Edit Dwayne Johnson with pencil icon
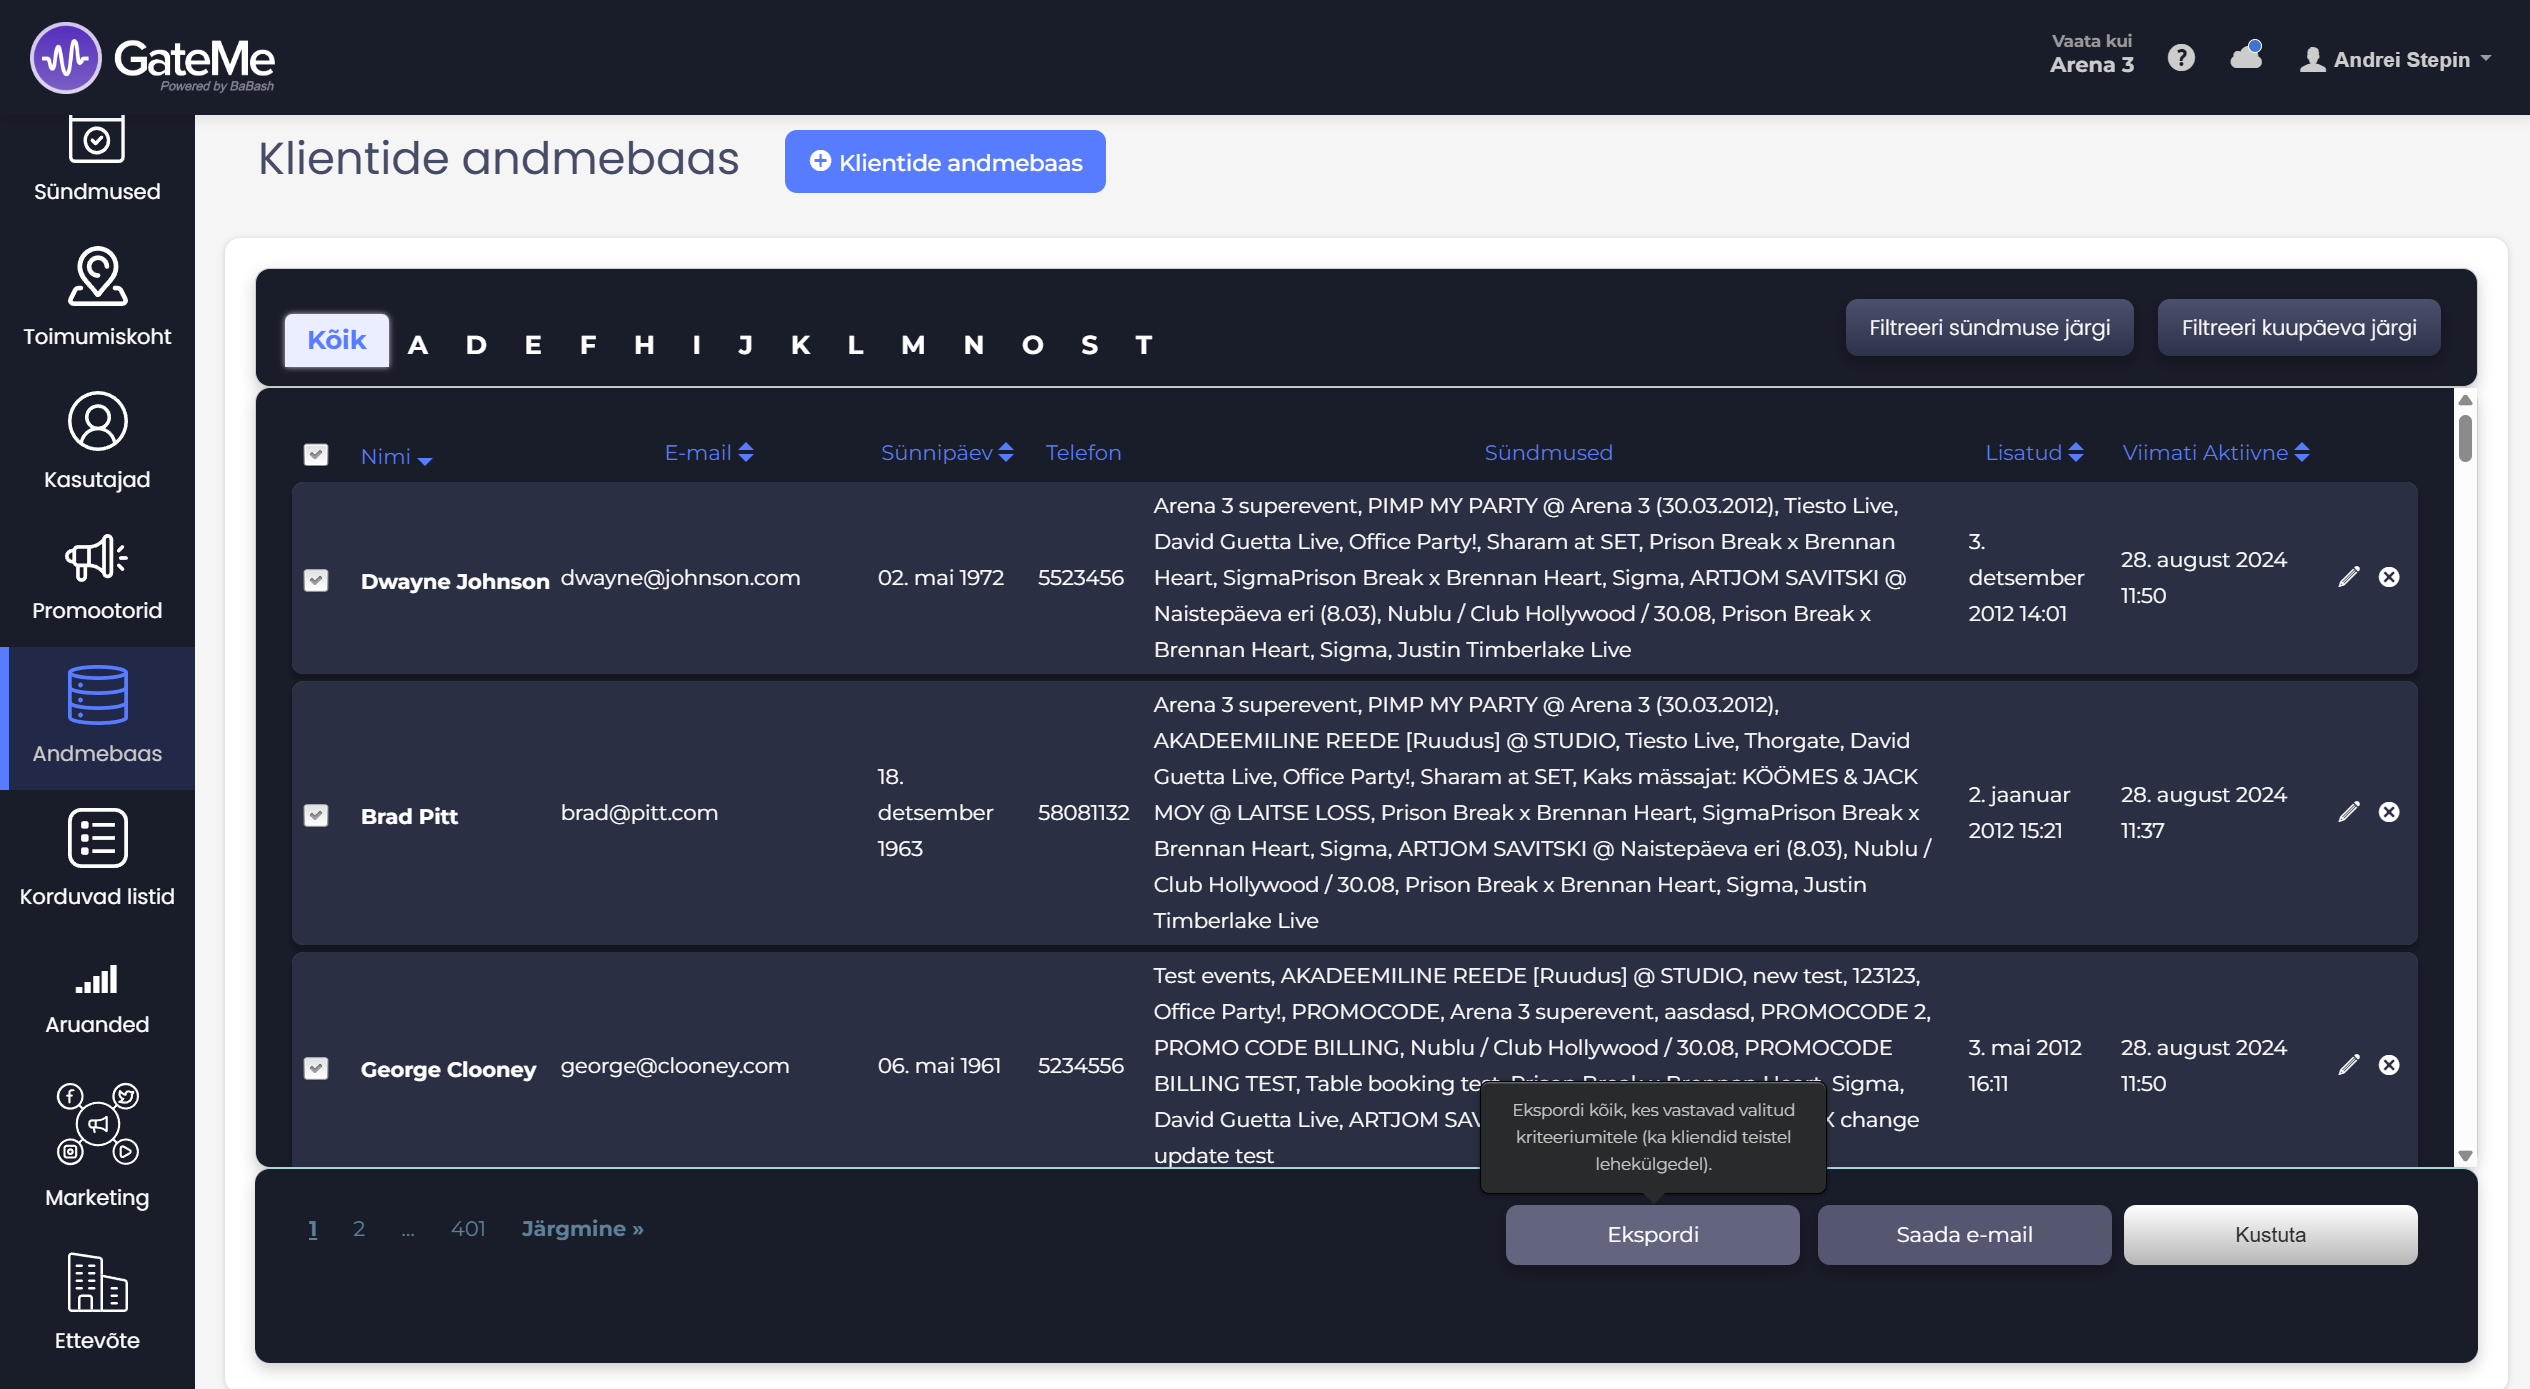This screenshot has height=1389, width=2530. coord(2349,577)
